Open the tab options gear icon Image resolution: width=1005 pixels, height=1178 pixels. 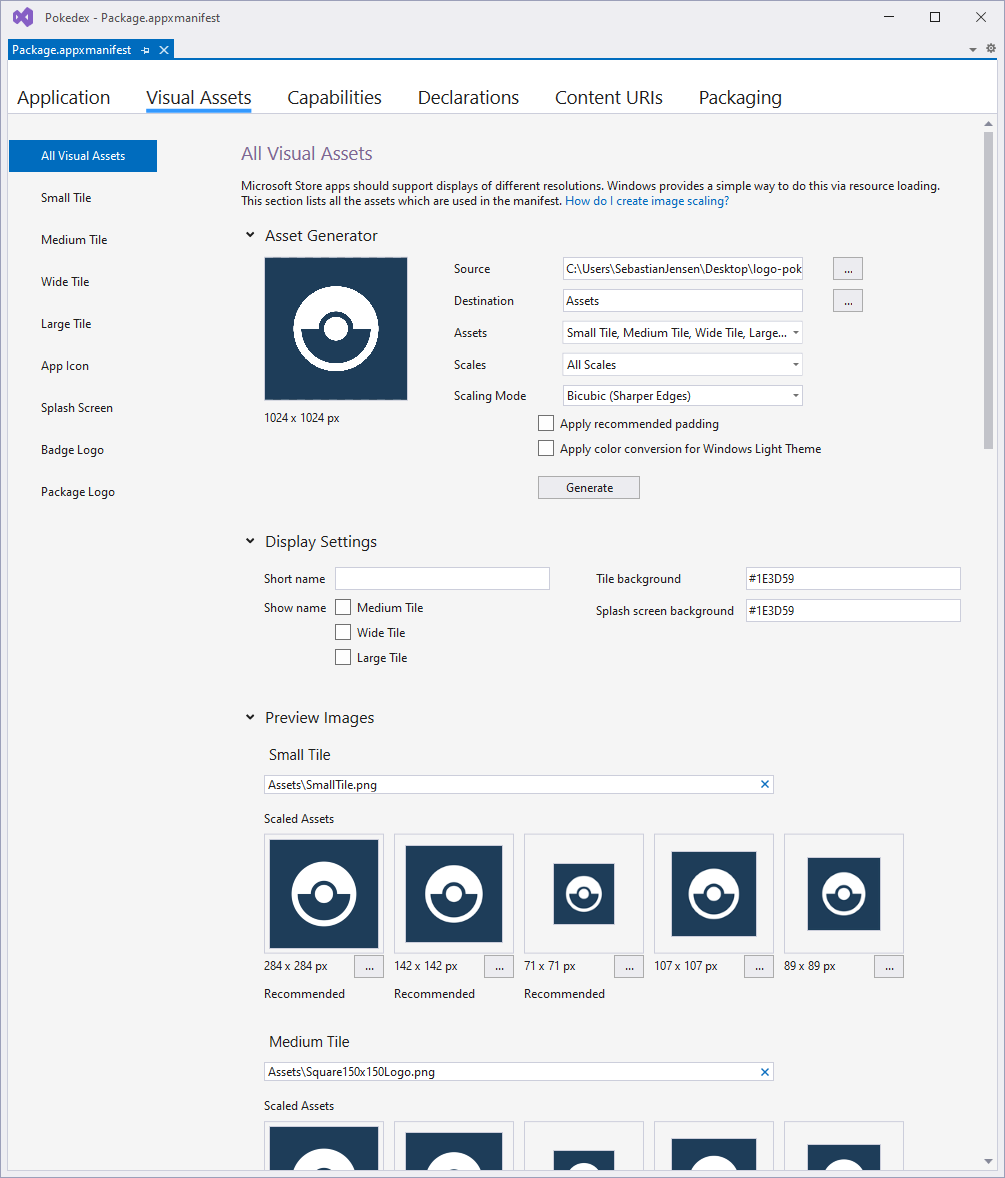click(x=991, y=48)
